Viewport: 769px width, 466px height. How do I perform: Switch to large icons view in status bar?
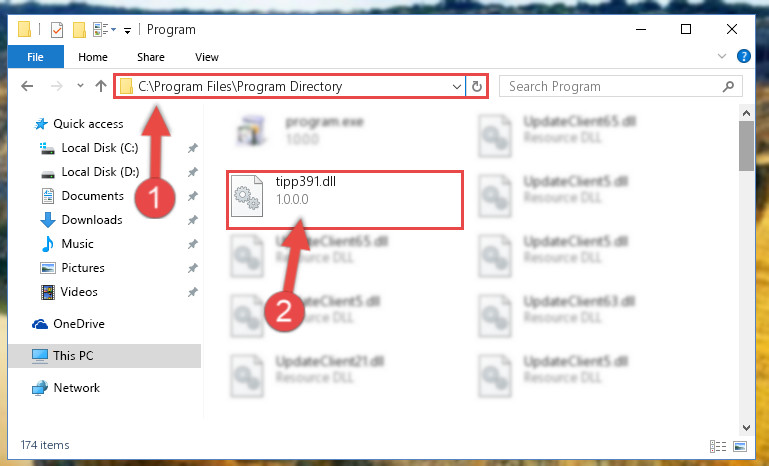pyautogui.click(x=740, y=446)
